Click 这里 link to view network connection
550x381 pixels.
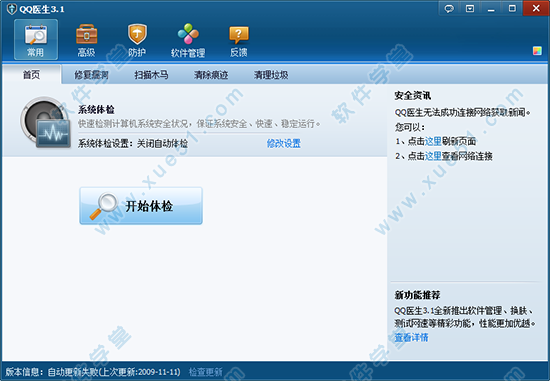pos(433,156)
